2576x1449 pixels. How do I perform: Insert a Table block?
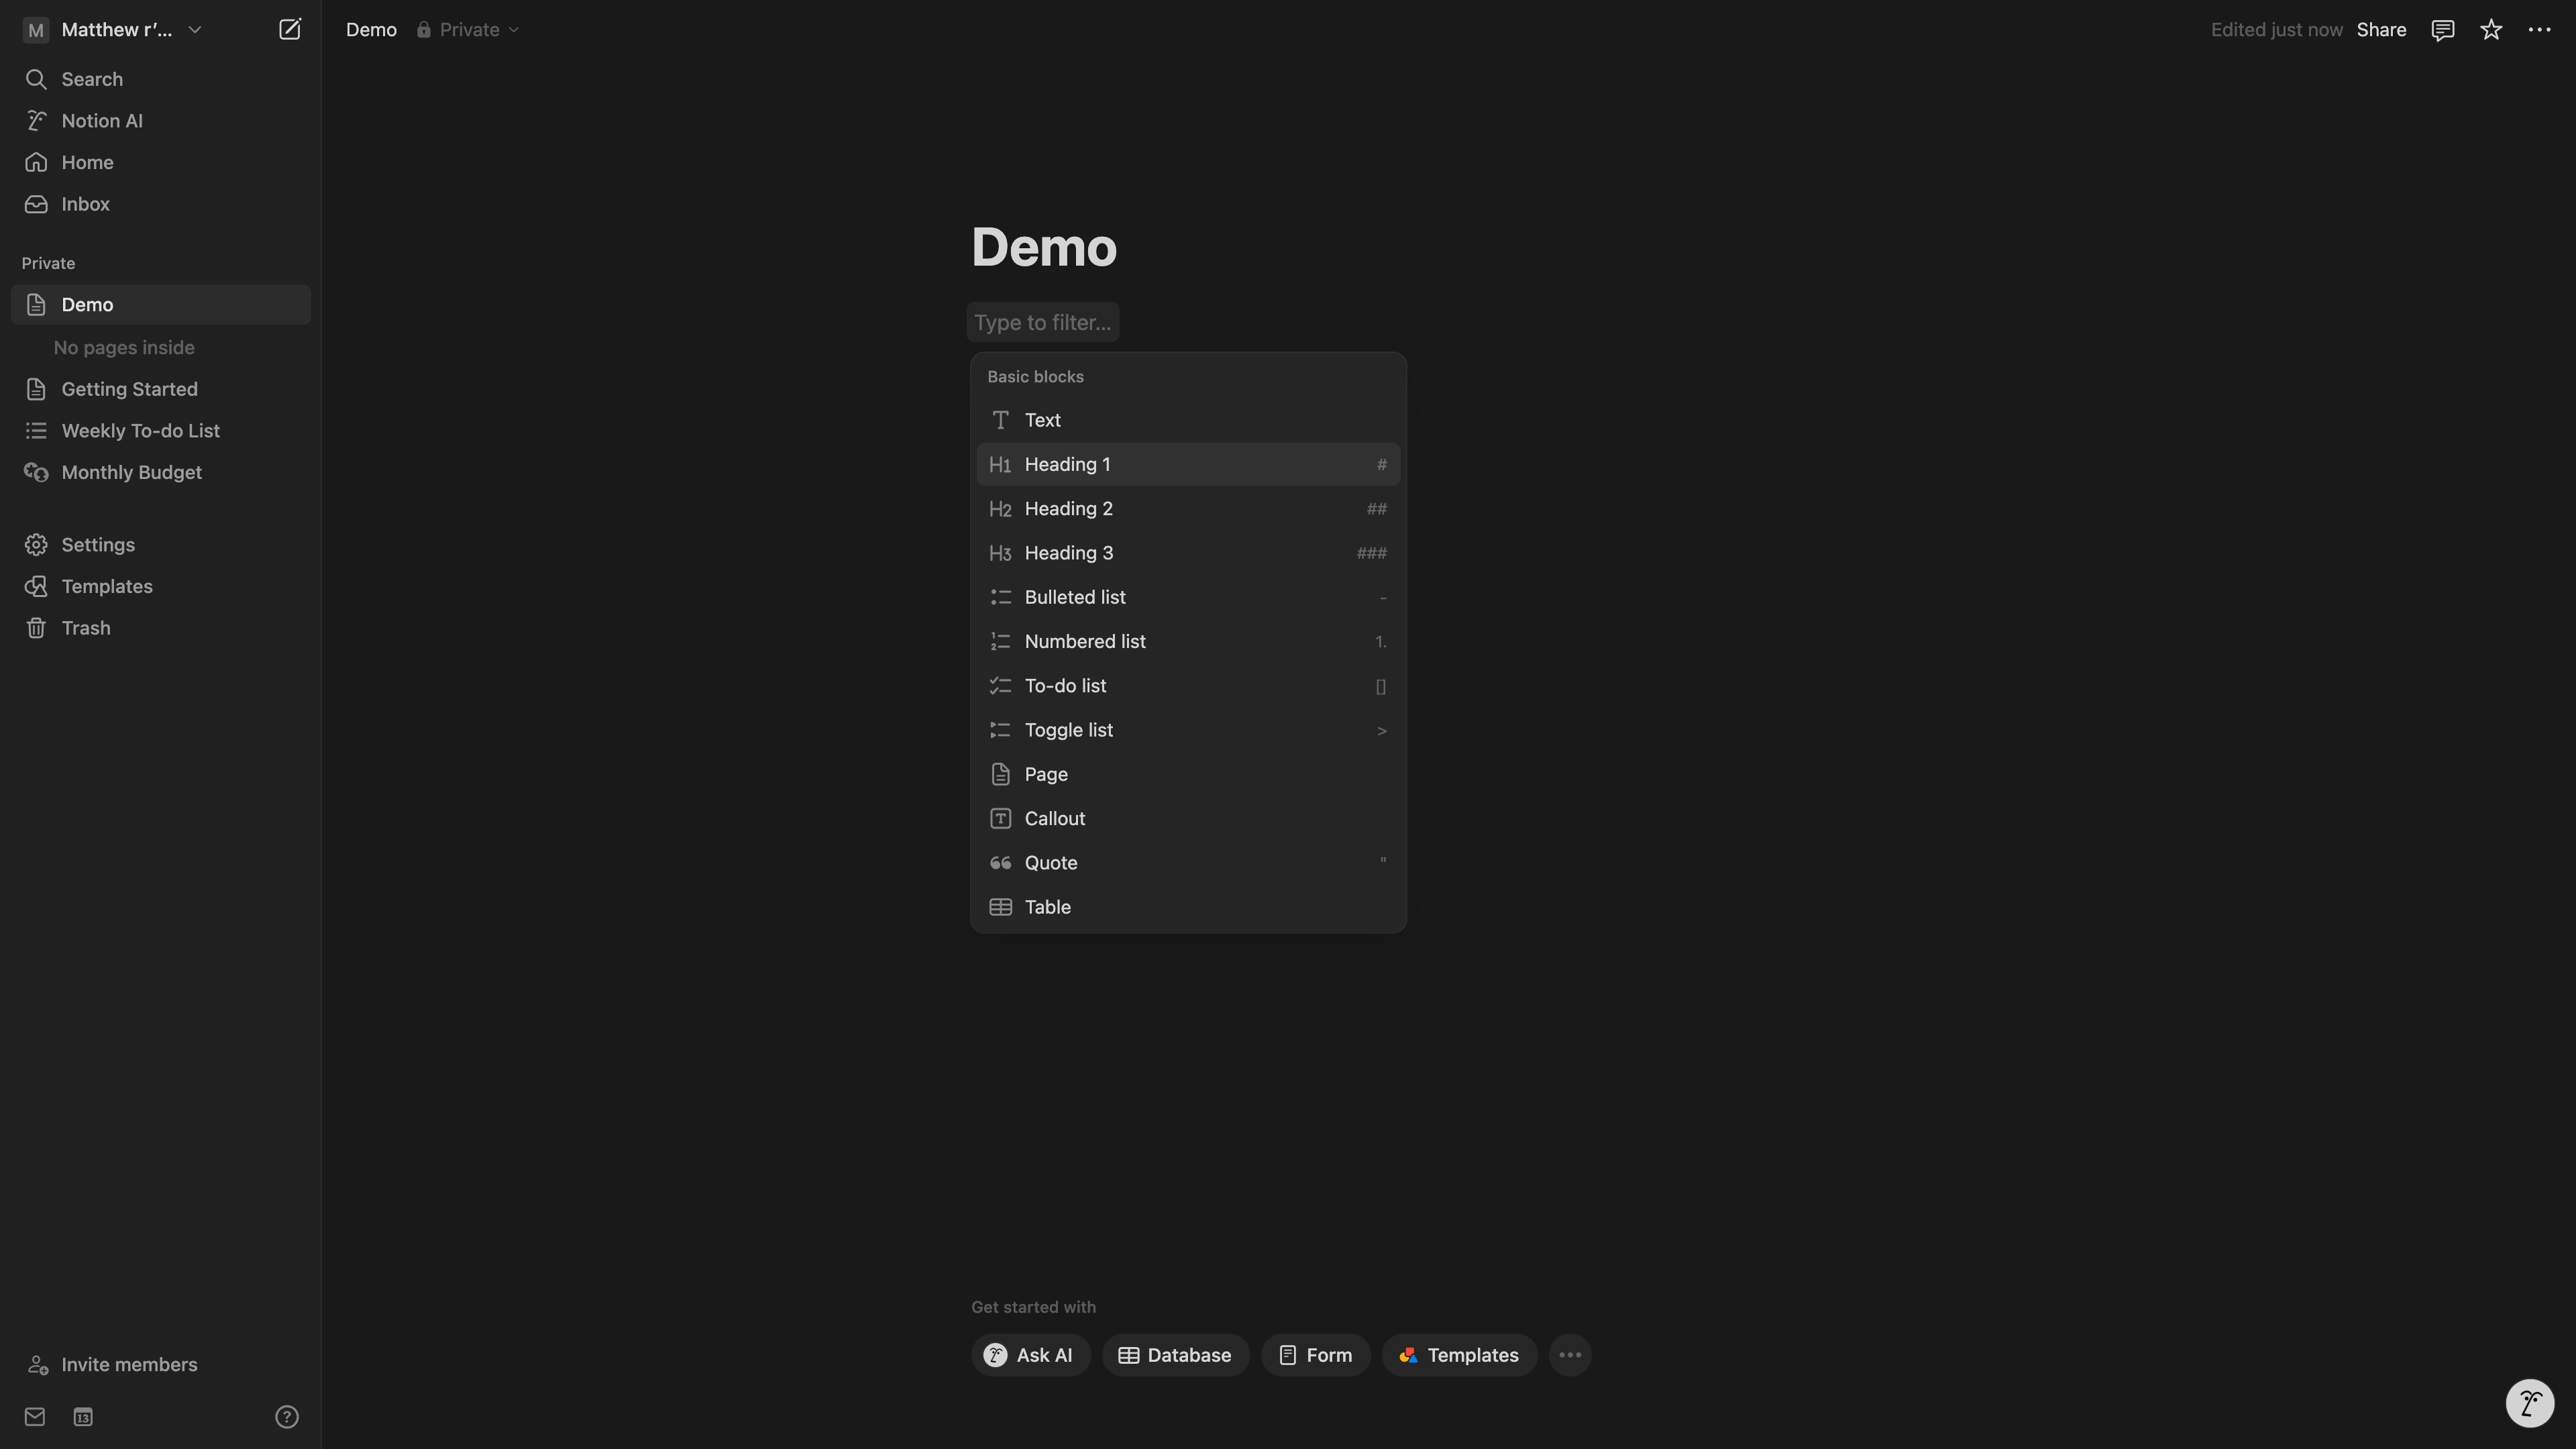[1188, 907]
